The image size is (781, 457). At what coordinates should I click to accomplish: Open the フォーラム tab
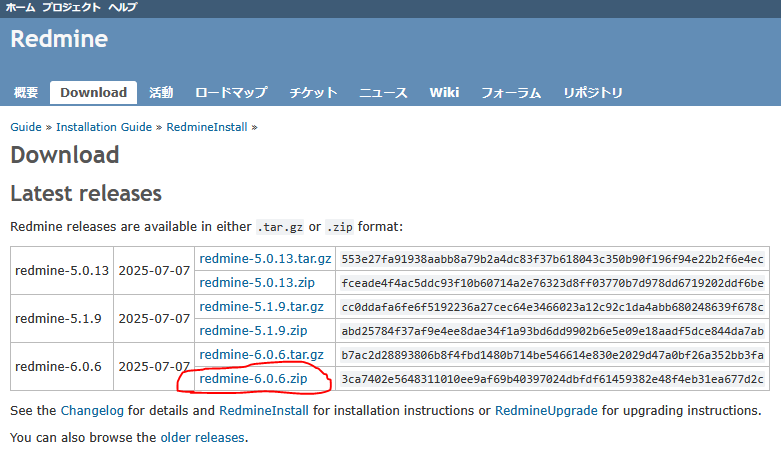[x=511, y=93]
